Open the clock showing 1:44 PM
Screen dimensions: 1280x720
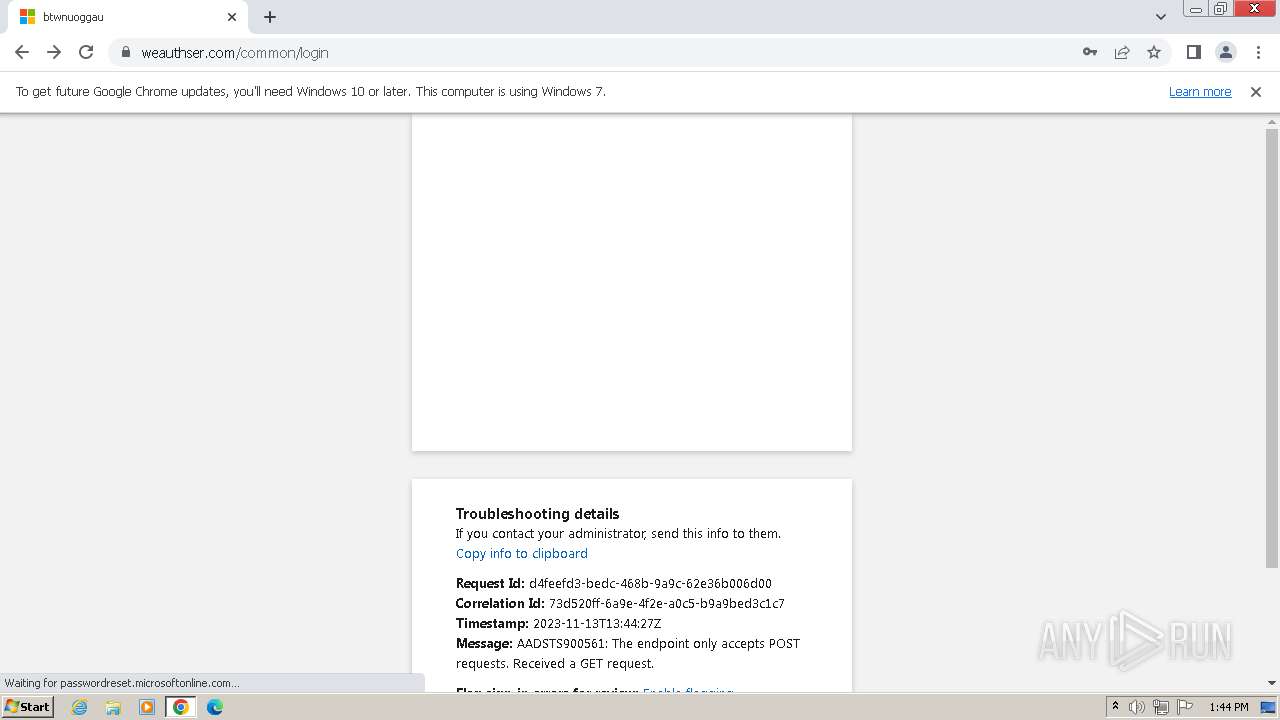pyautogui.click(x=1229, y=707)
